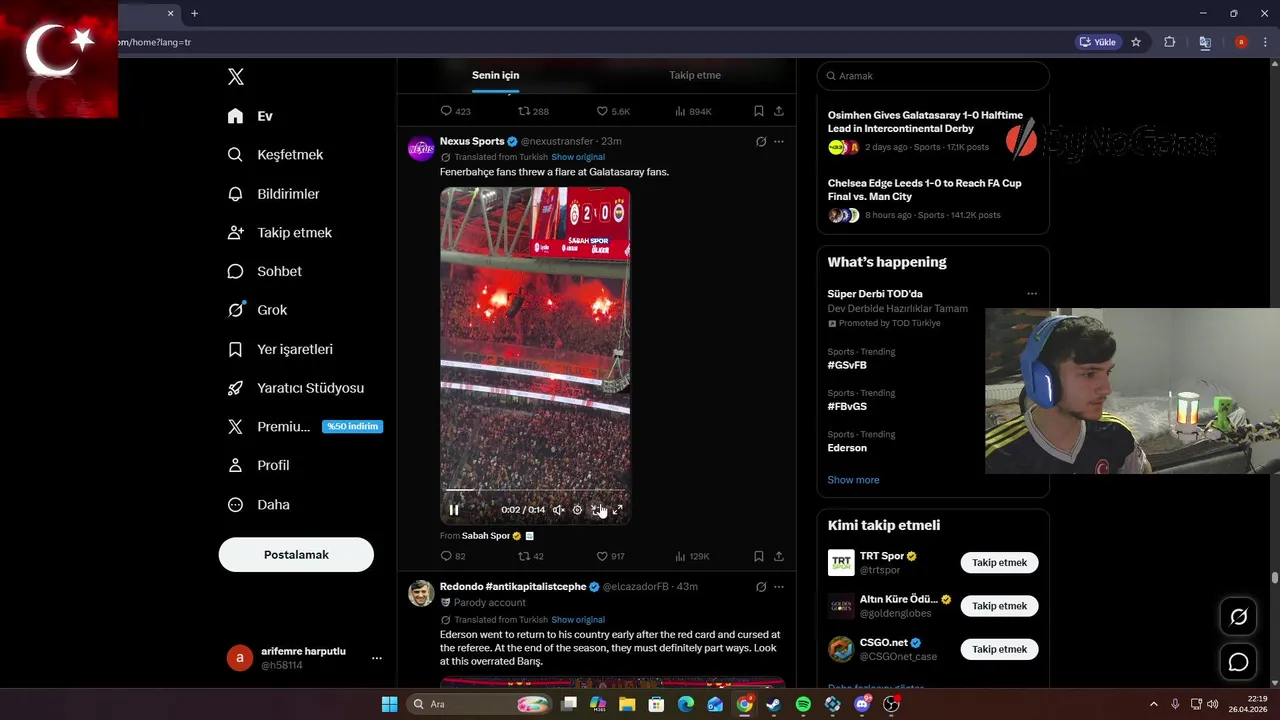Image resolution: width=1280 pixels, height=720 pixels.
Task: Bookmark the top post with 894K views
Action: click(759, 111)
